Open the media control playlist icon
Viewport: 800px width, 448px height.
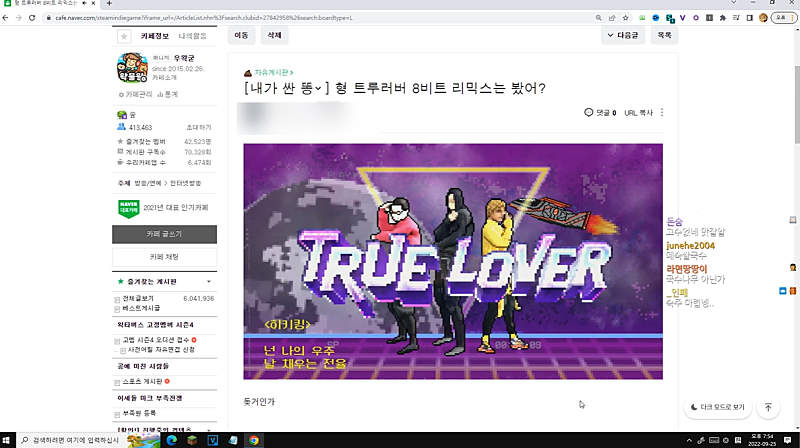tap(736, 18)
